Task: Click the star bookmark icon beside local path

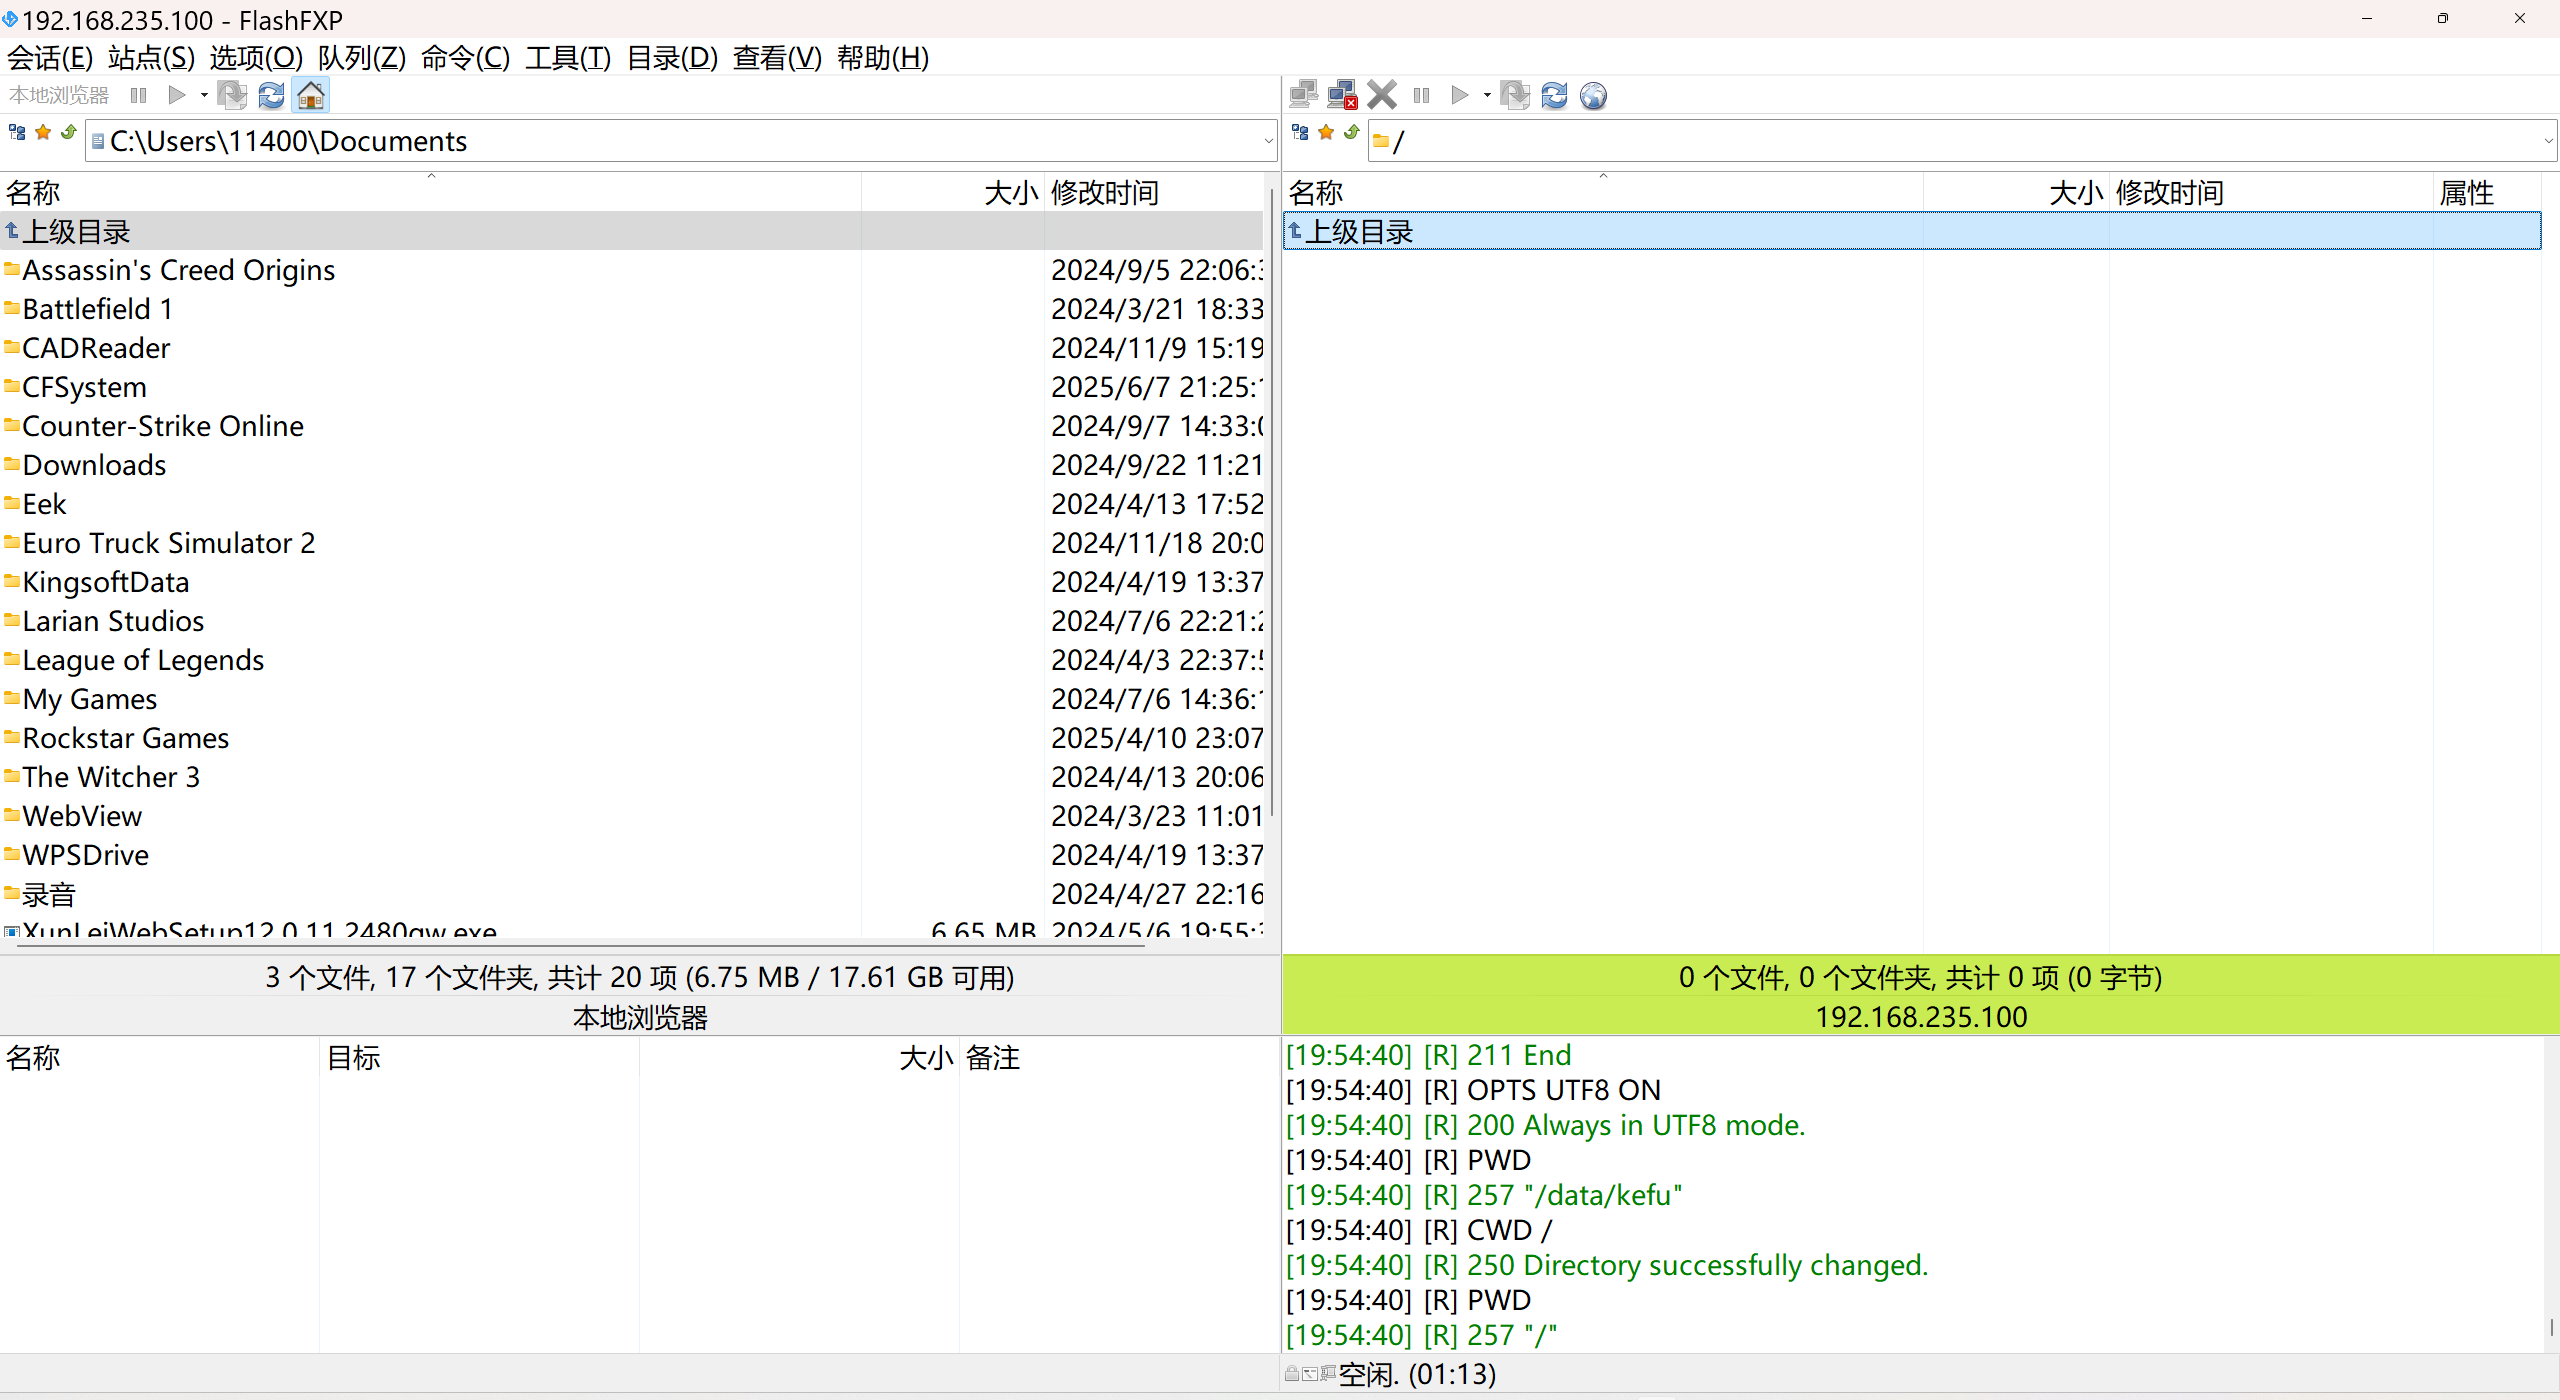Action: tap(43, 133)
